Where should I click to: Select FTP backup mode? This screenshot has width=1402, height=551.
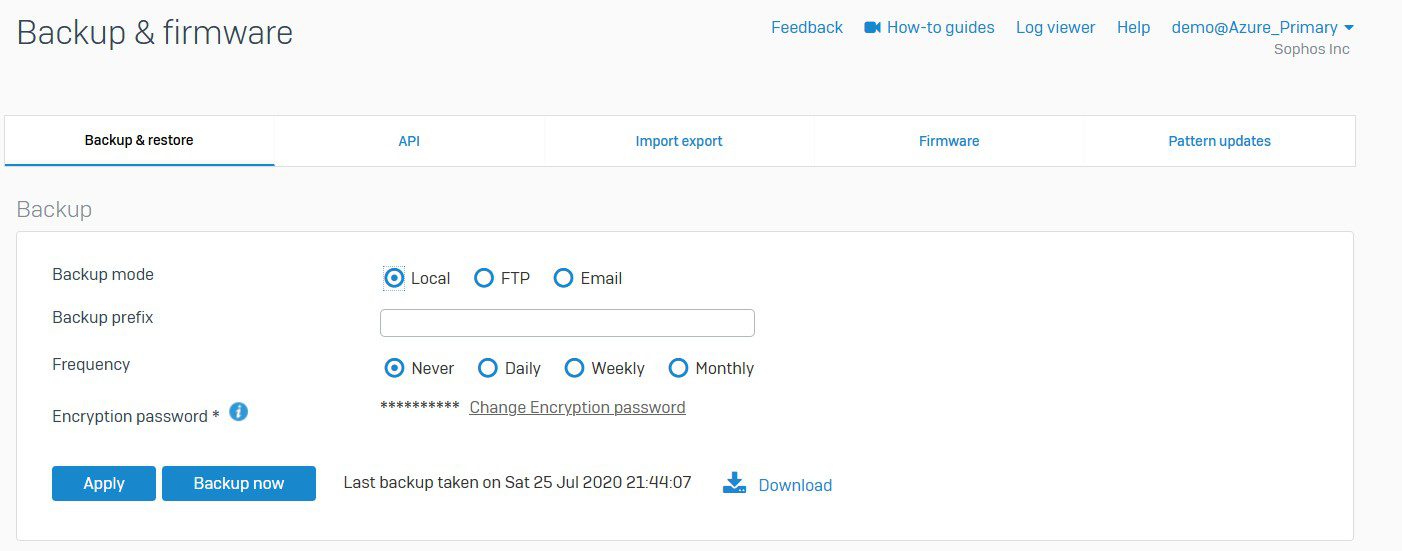pyautogui.click(x=484, y=278)
